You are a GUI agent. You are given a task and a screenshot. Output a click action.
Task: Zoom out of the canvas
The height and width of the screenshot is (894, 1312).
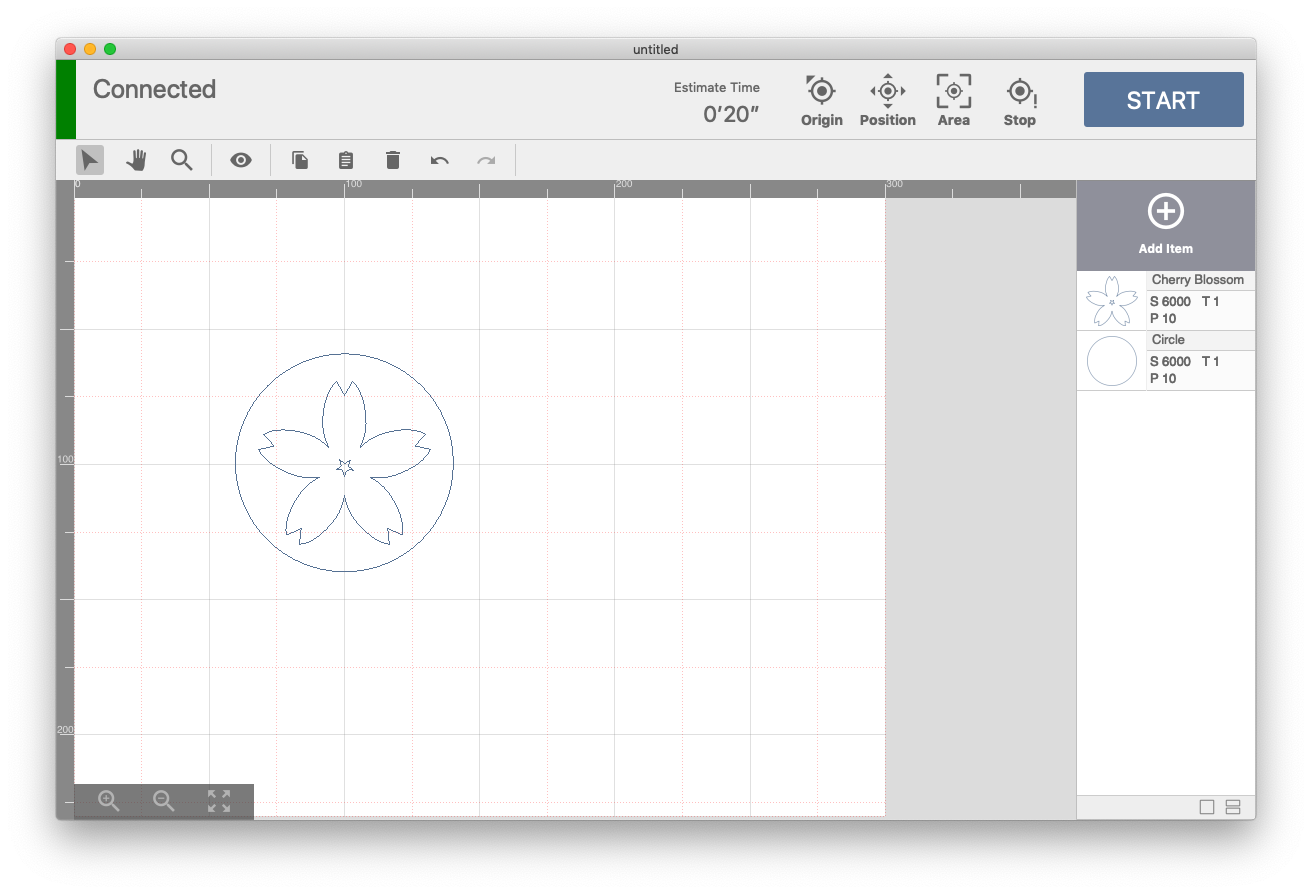(164, 801)
